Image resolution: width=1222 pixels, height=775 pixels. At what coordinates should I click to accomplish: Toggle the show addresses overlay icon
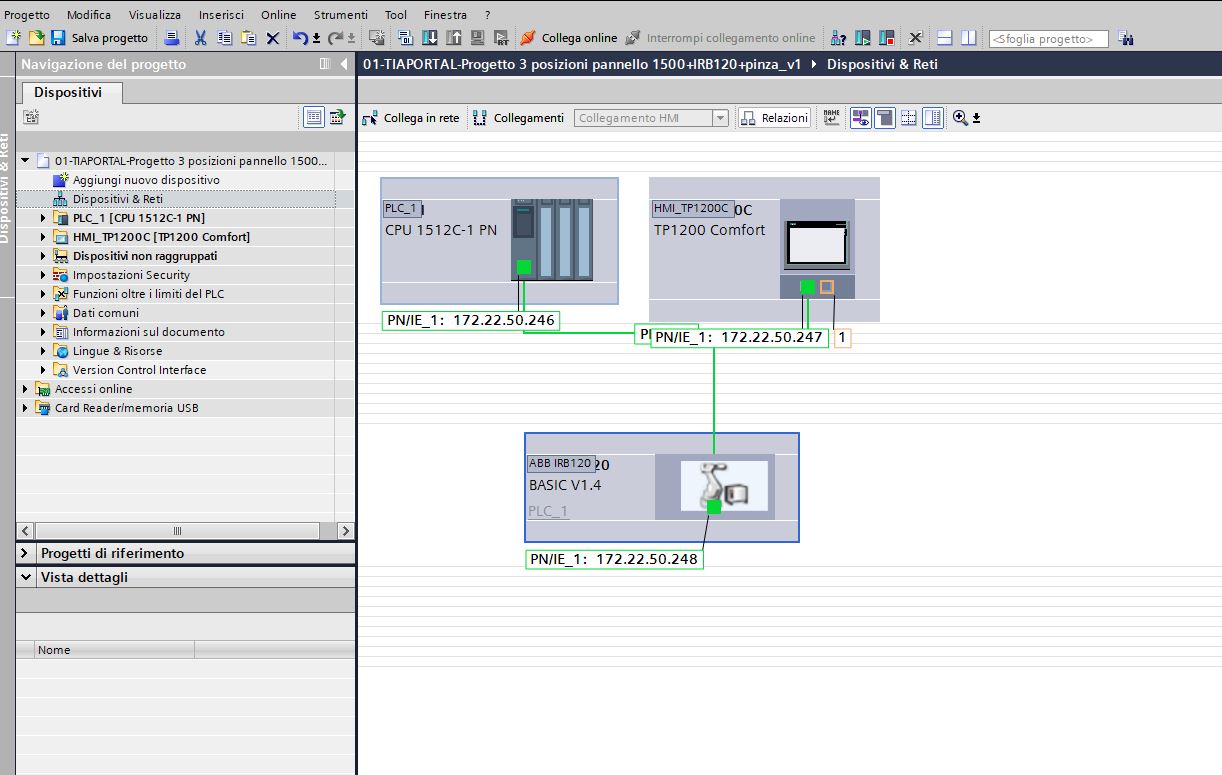[x=860, y=118]
